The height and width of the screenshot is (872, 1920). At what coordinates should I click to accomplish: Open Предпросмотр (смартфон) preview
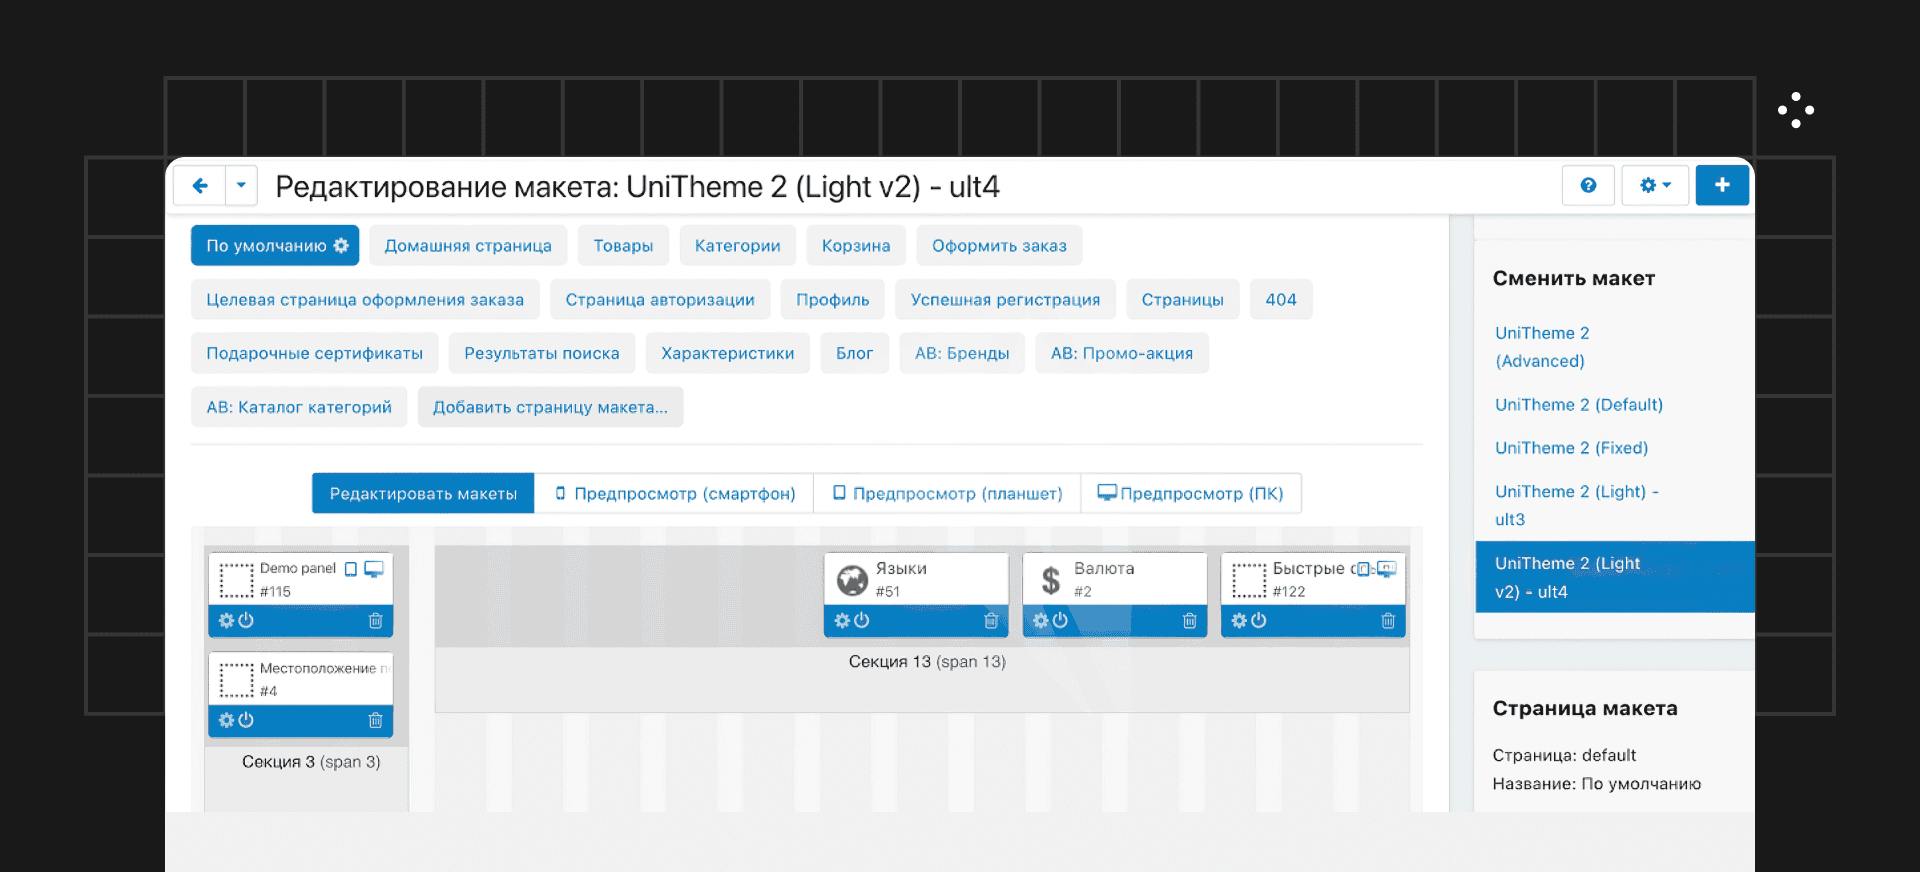(675, 493)
